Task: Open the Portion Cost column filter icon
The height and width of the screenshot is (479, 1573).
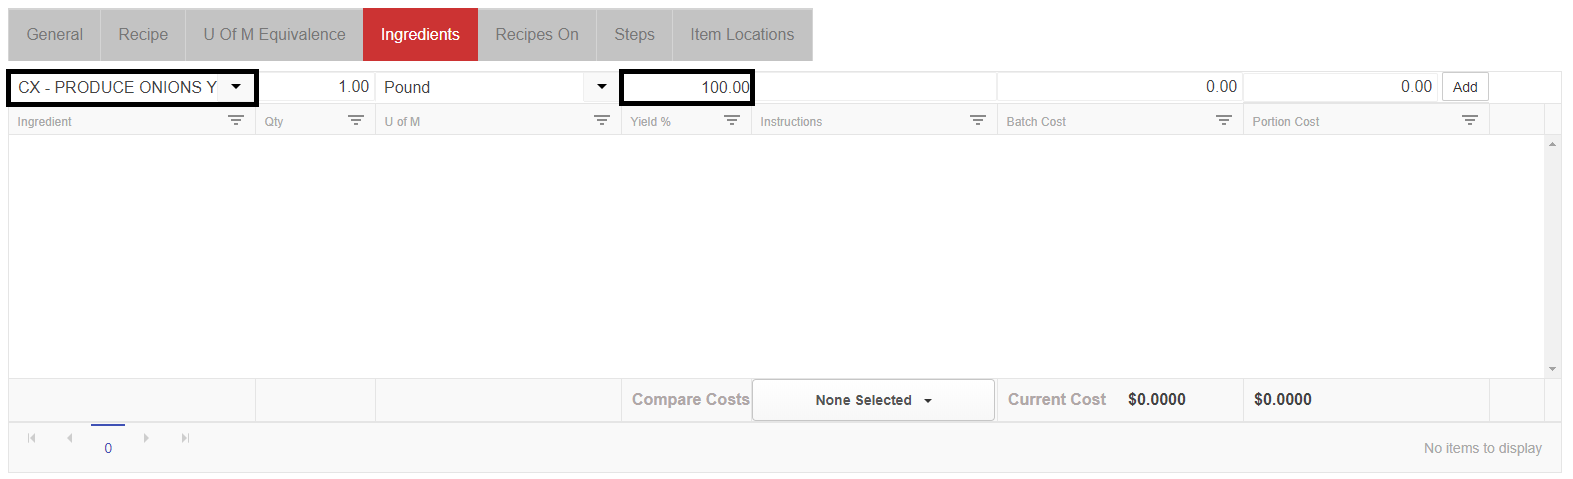Action: [1470, 120]
